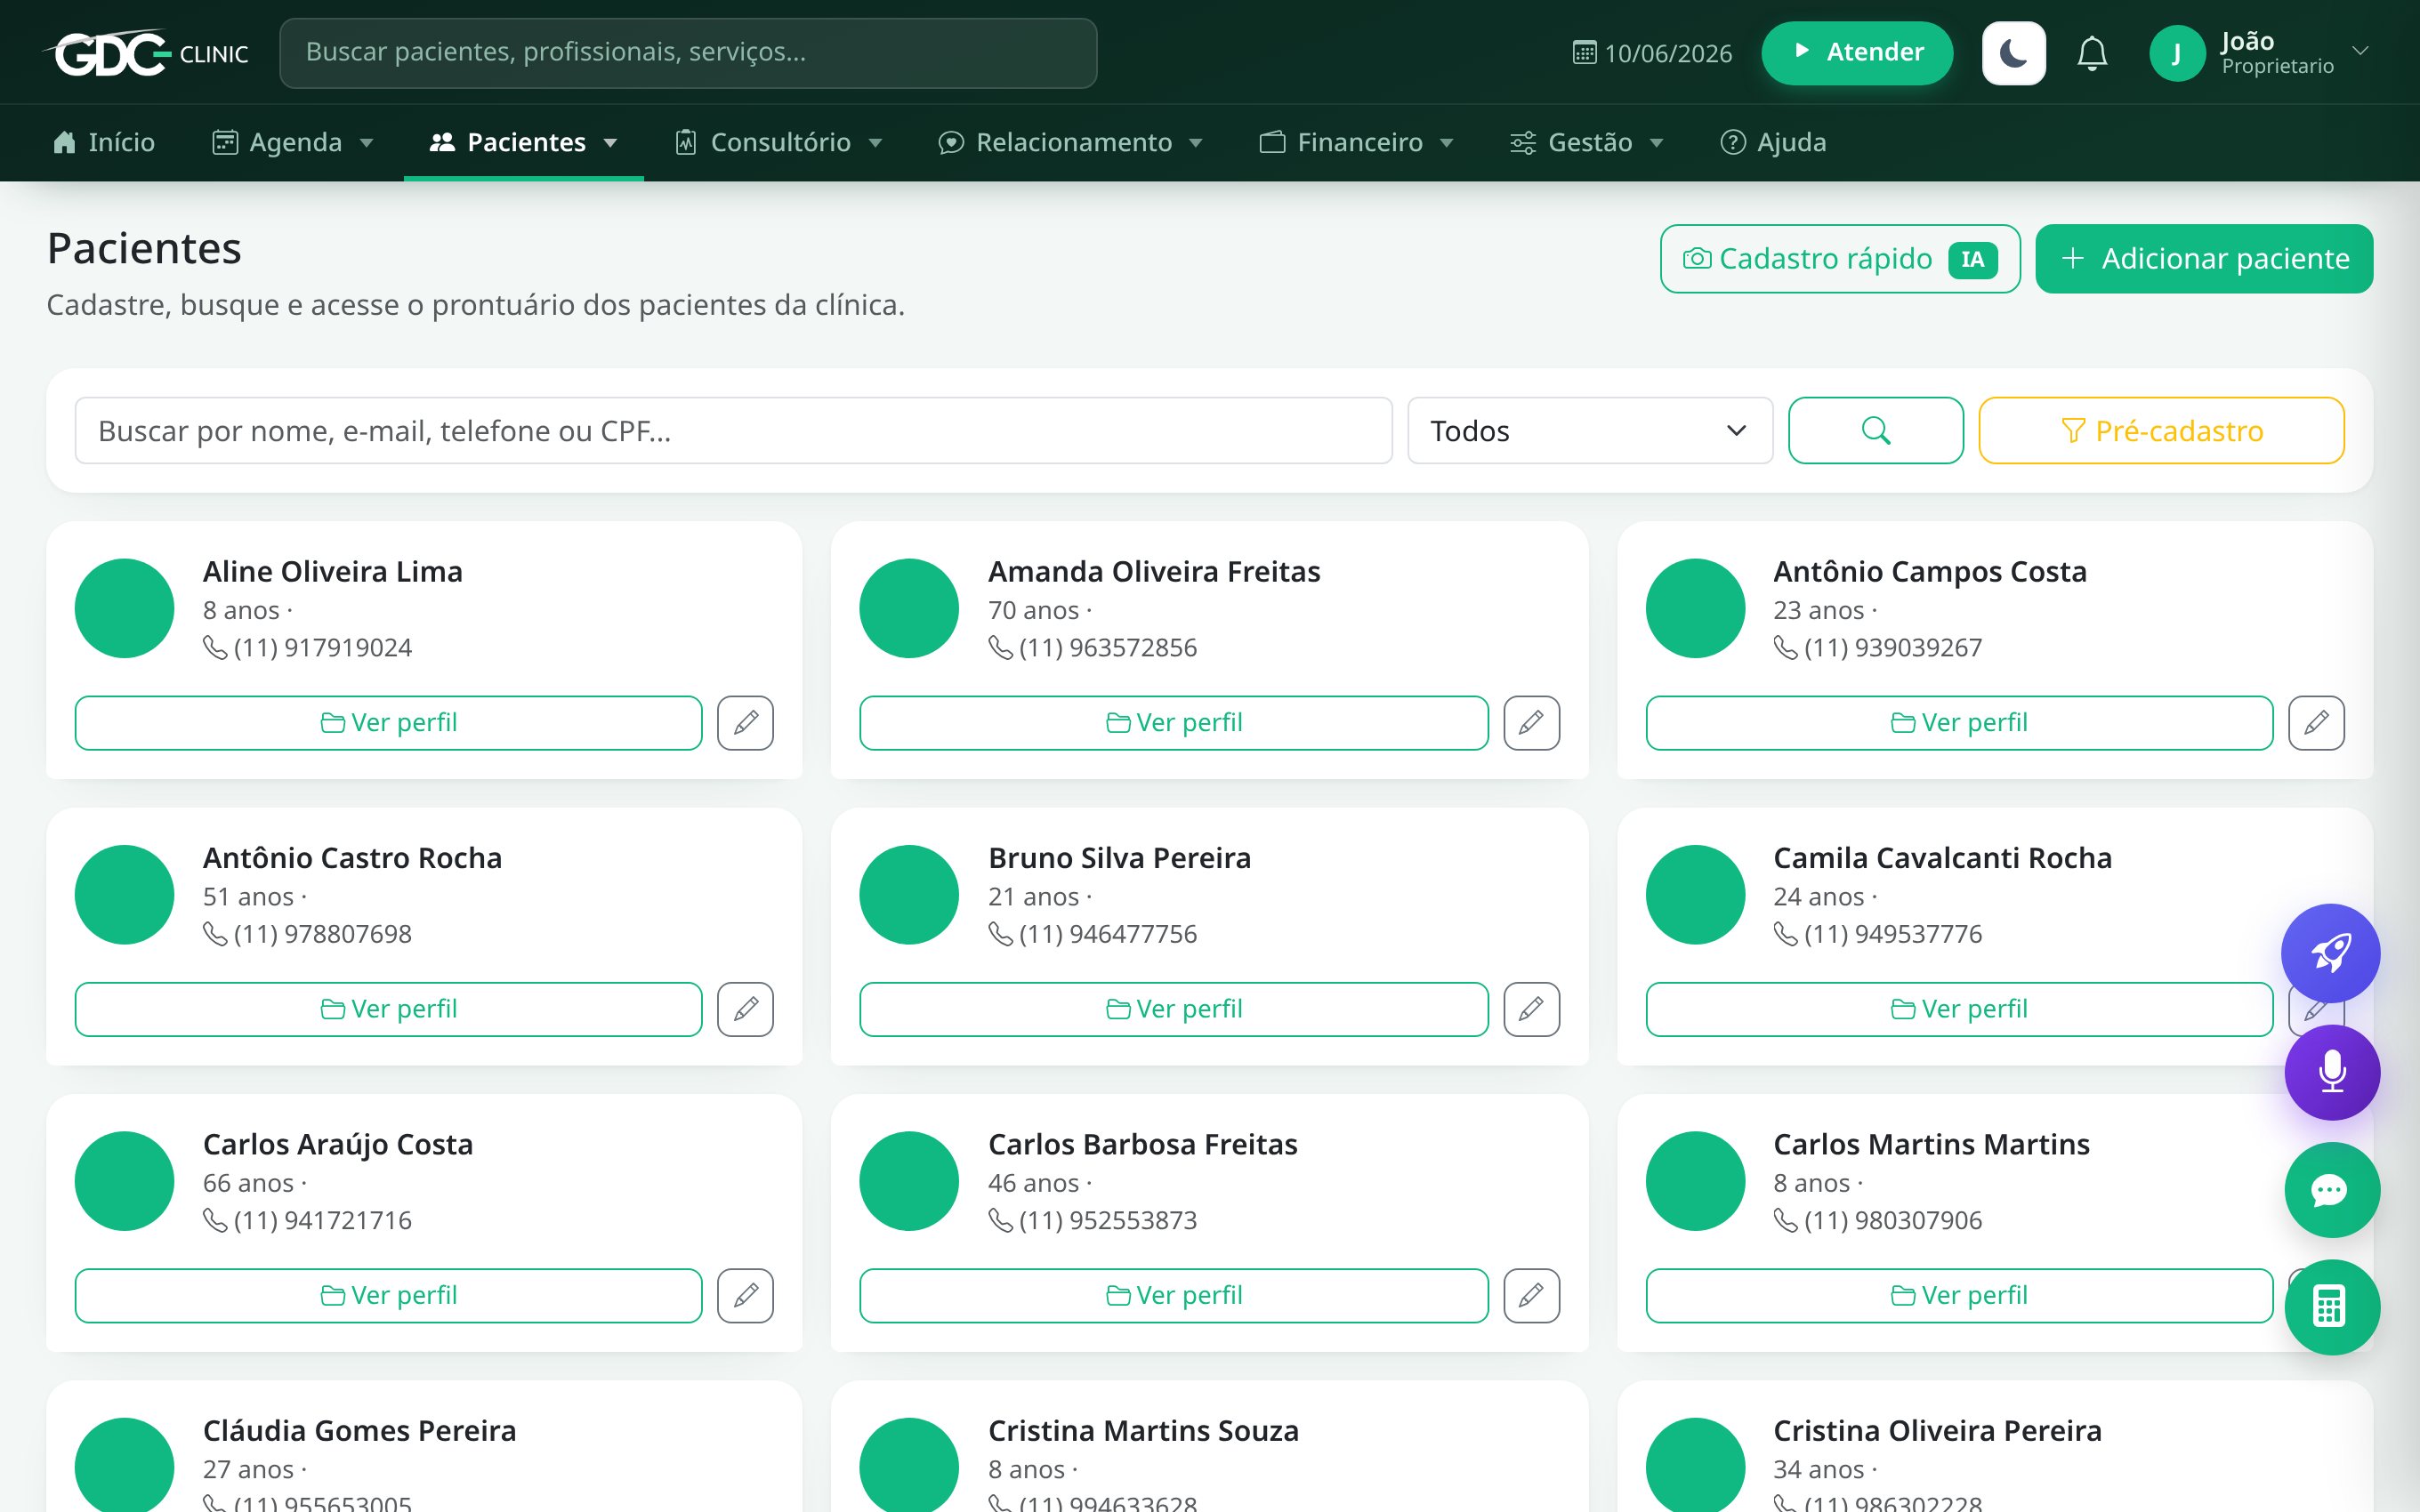Expand the João user menu chevron
Image resolution: width=2420 pixels, height=1512 pixels.
(2360, 50)
